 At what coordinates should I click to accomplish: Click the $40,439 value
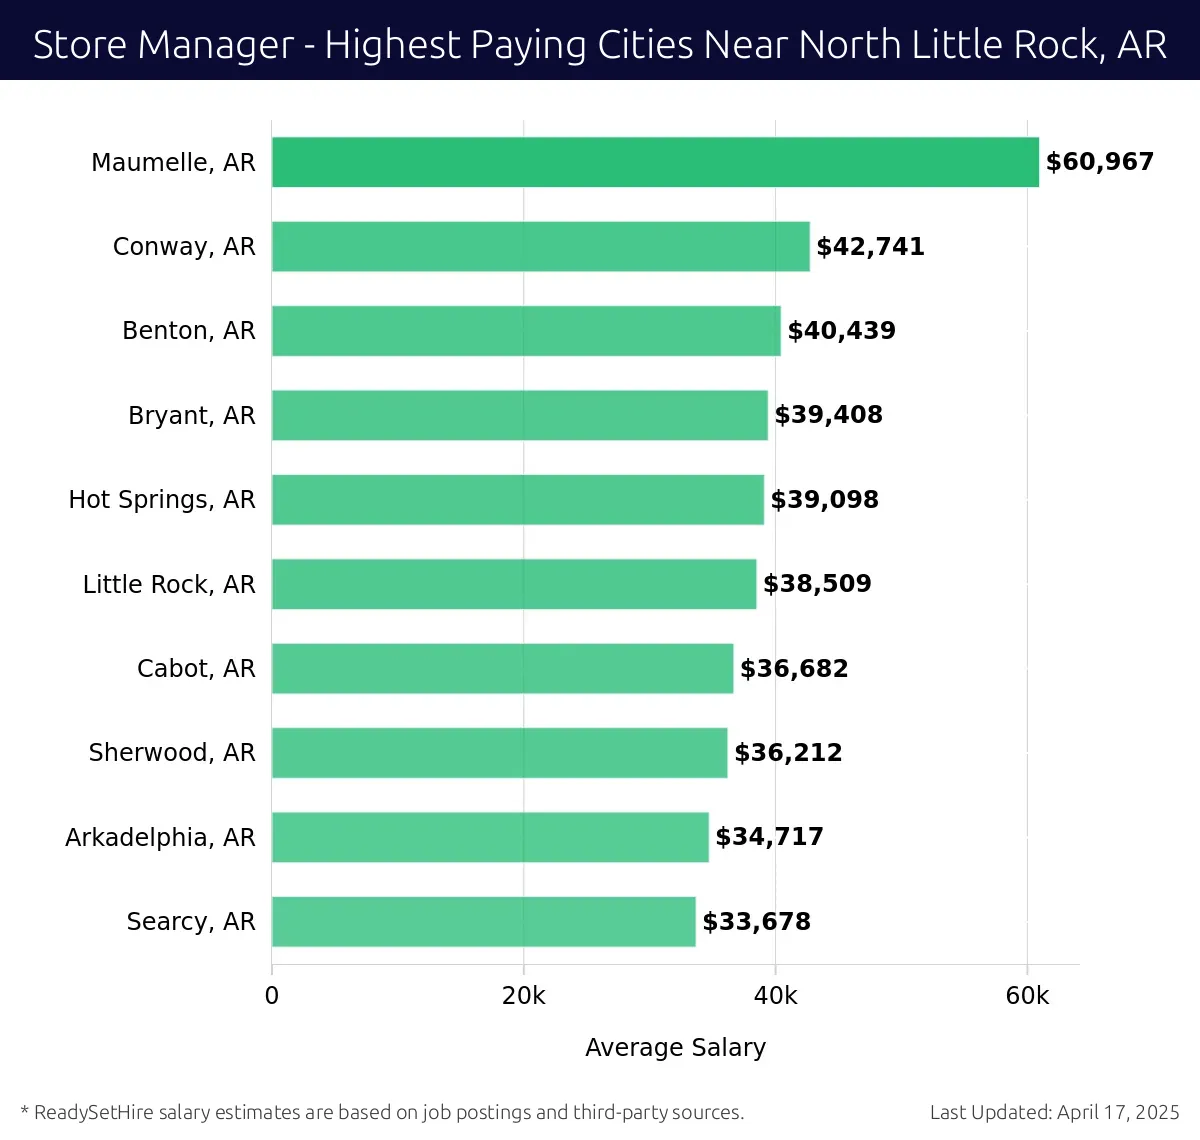point(842,331)
